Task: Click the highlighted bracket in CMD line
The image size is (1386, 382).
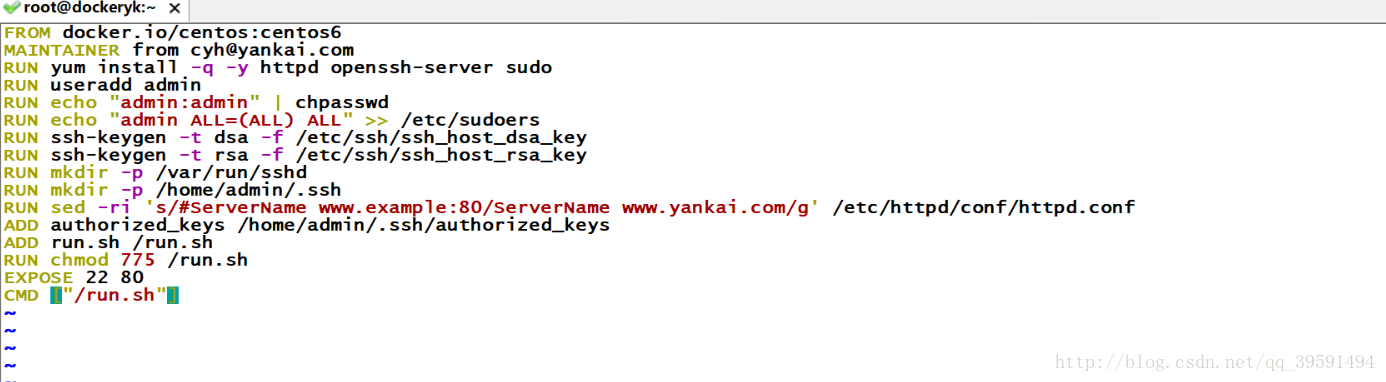Action: point(56,295)
